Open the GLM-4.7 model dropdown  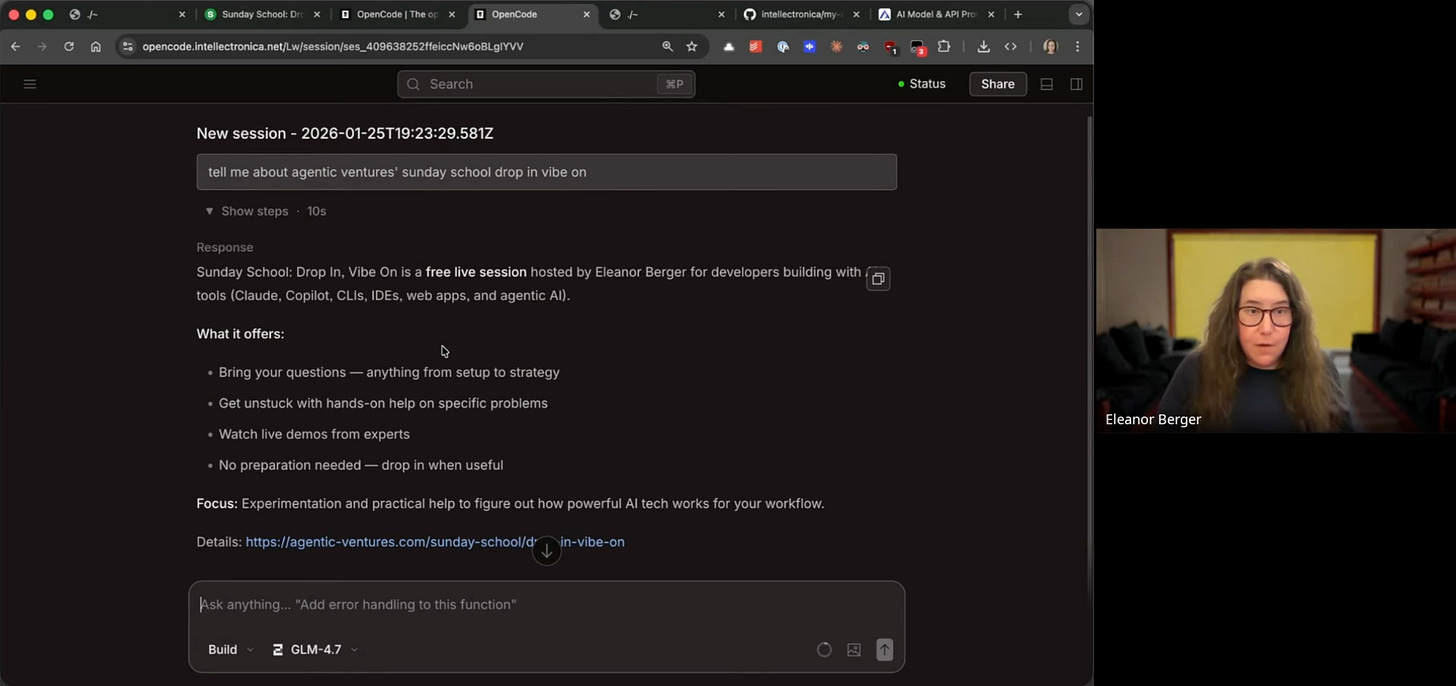tap(315, 650)
